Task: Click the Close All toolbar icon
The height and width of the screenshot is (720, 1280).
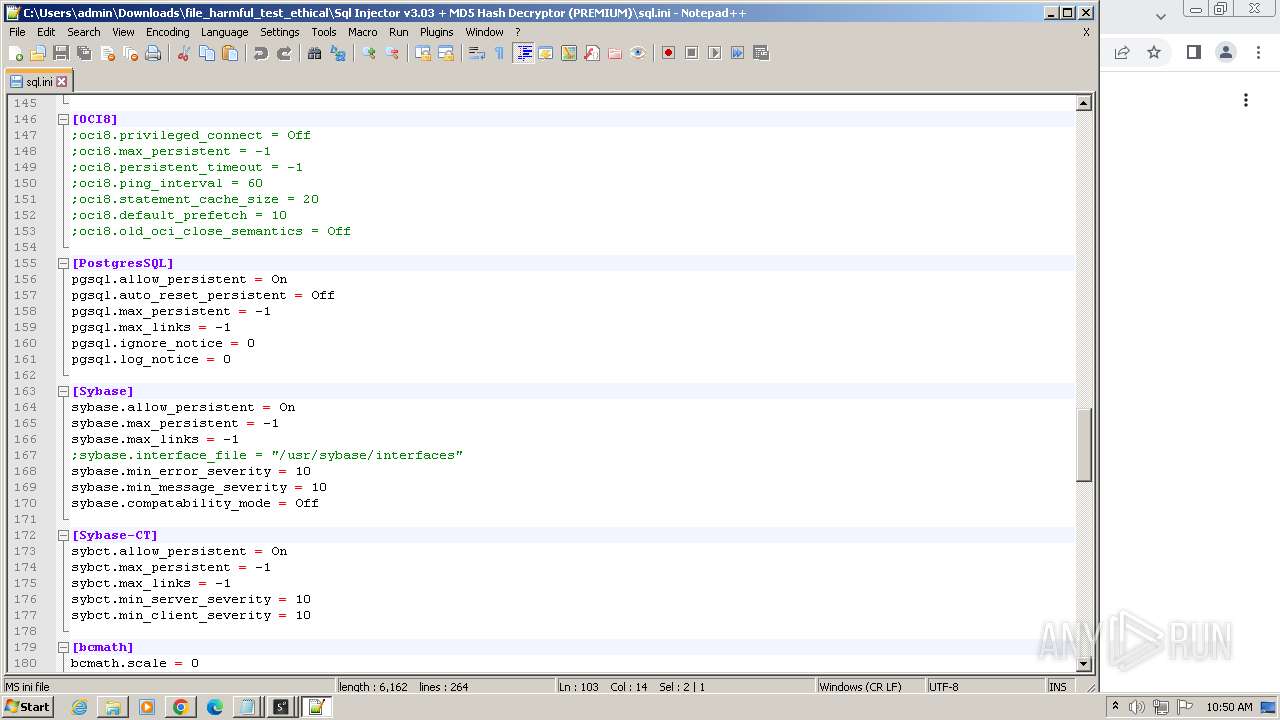Action: pos(130,53)
